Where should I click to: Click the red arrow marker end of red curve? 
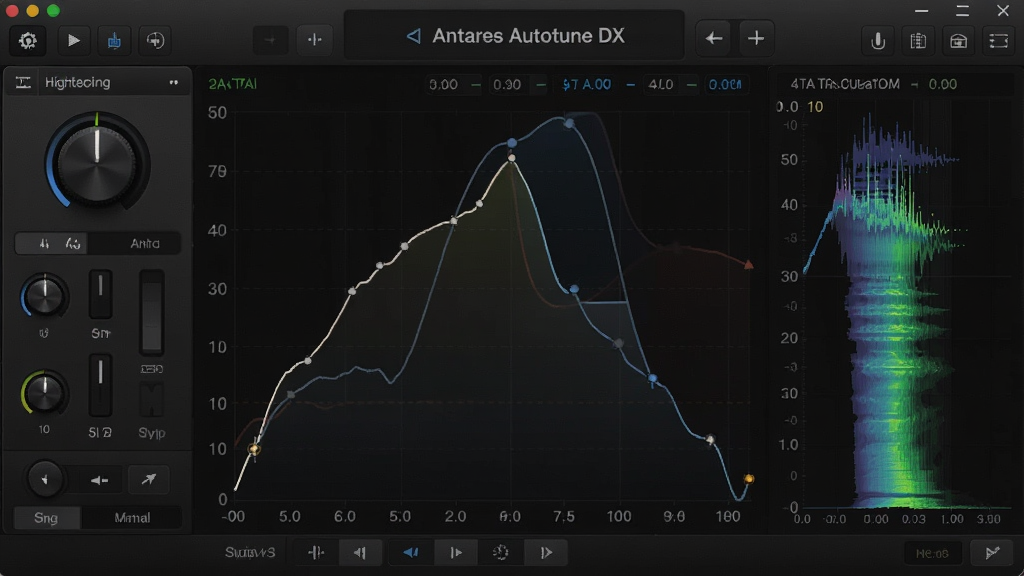[749, 264]
